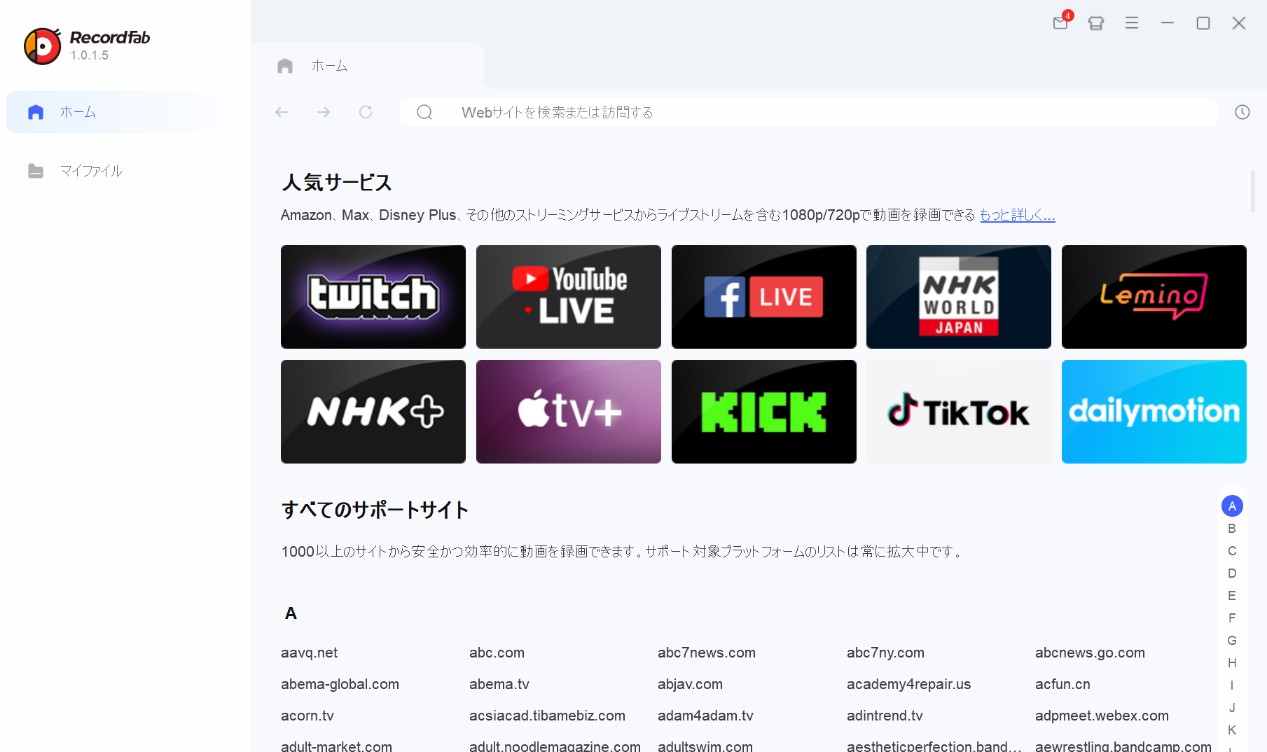Click the RecordFab logo icon

coord(43,46)
